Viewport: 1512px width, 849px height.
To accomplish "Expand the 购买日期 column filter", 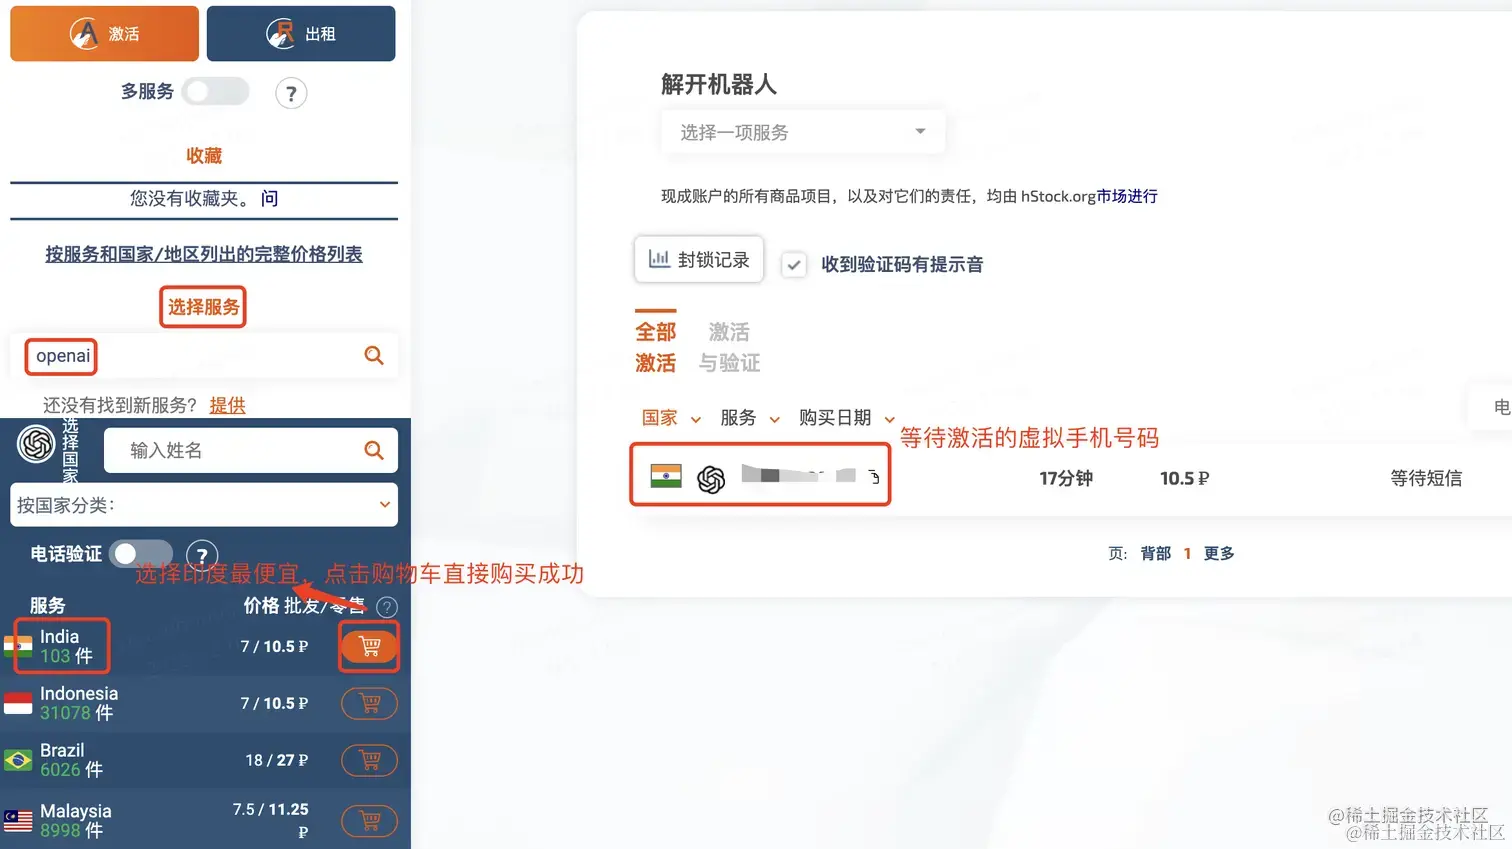I will point(847,418).
